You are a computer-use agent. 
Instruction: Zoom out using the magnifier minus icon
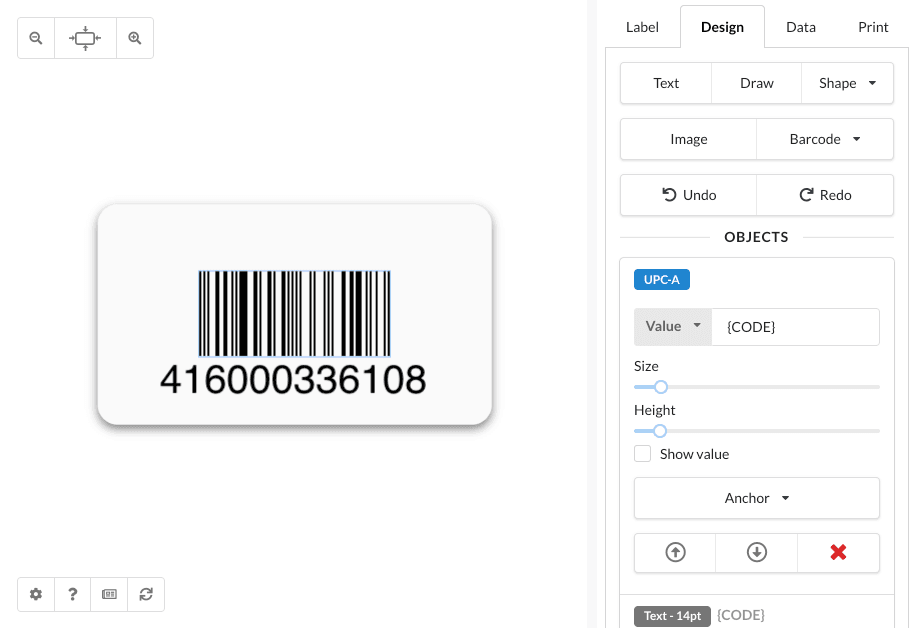tap(35, 37)
